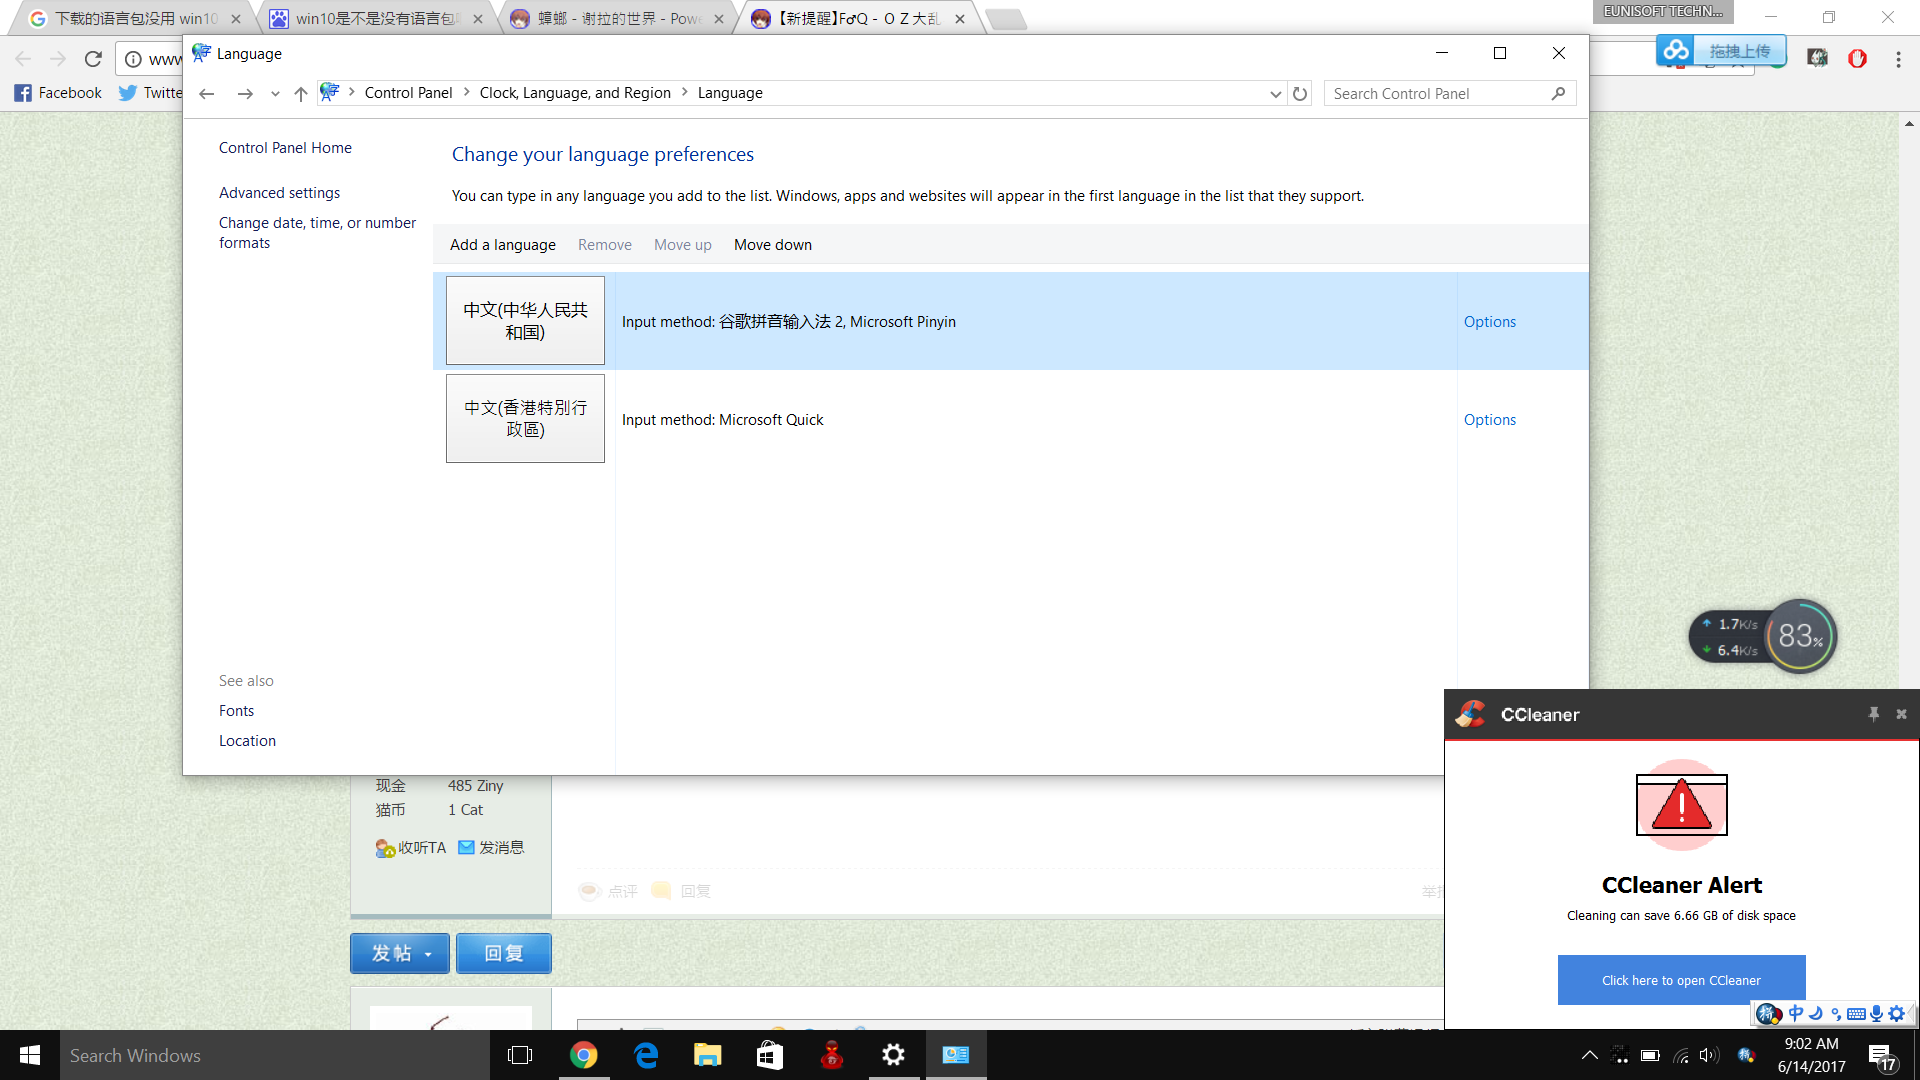Switch to the 下载的语言包没用 win10 Chrome tab
This screenshot has width=1920, height=1080.
(135, 18)
